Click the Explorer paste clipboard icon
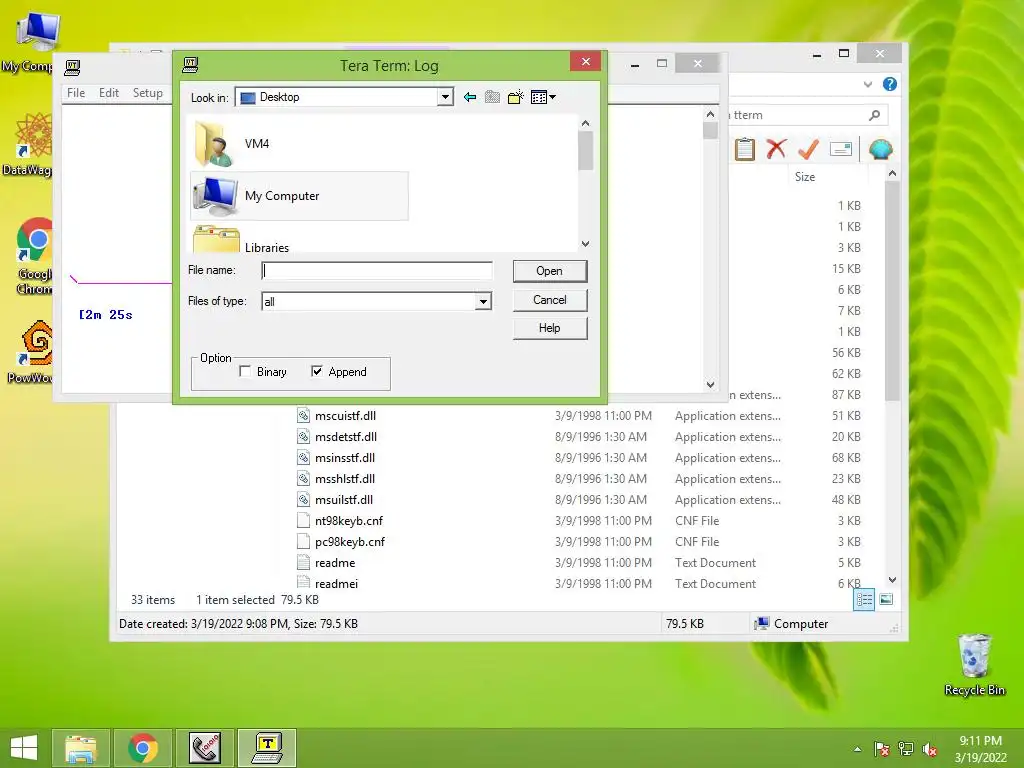This screenshot has width=1024, height=768. point(744,150)
